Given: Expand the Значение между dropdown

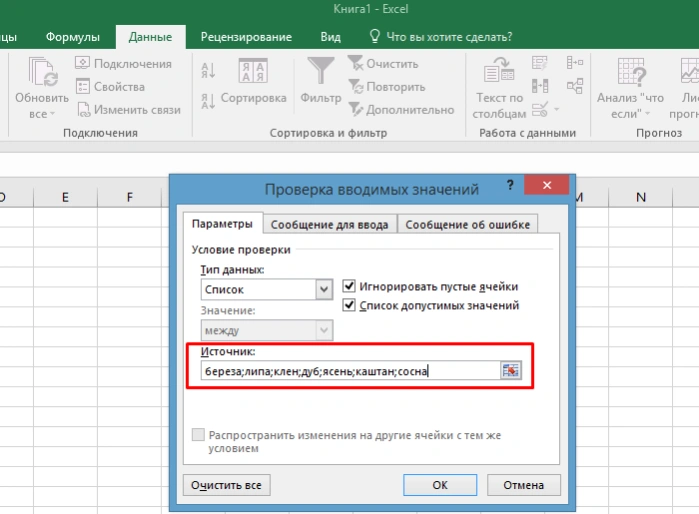Looking at the screenshot, I should [324, 330].
